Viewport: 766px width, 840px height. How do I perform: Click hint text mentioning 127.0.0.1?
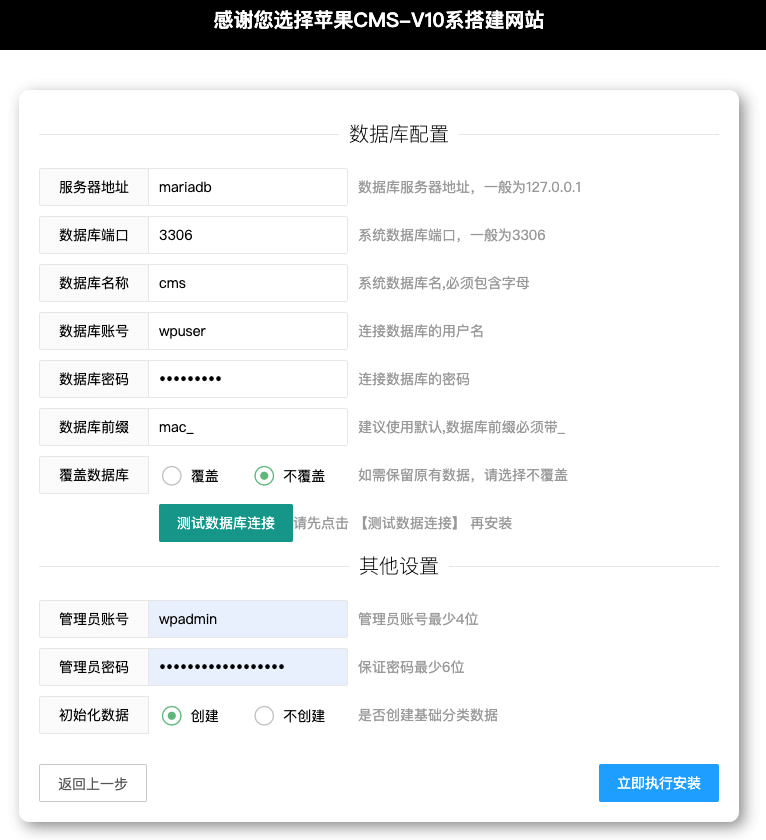[469, 187]
